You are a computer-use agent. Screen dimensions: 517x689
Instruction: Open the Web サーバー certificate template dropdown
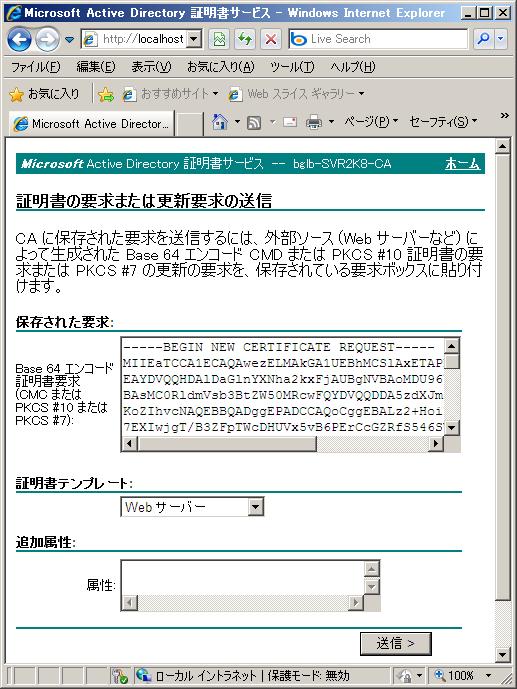pos(192,507)
